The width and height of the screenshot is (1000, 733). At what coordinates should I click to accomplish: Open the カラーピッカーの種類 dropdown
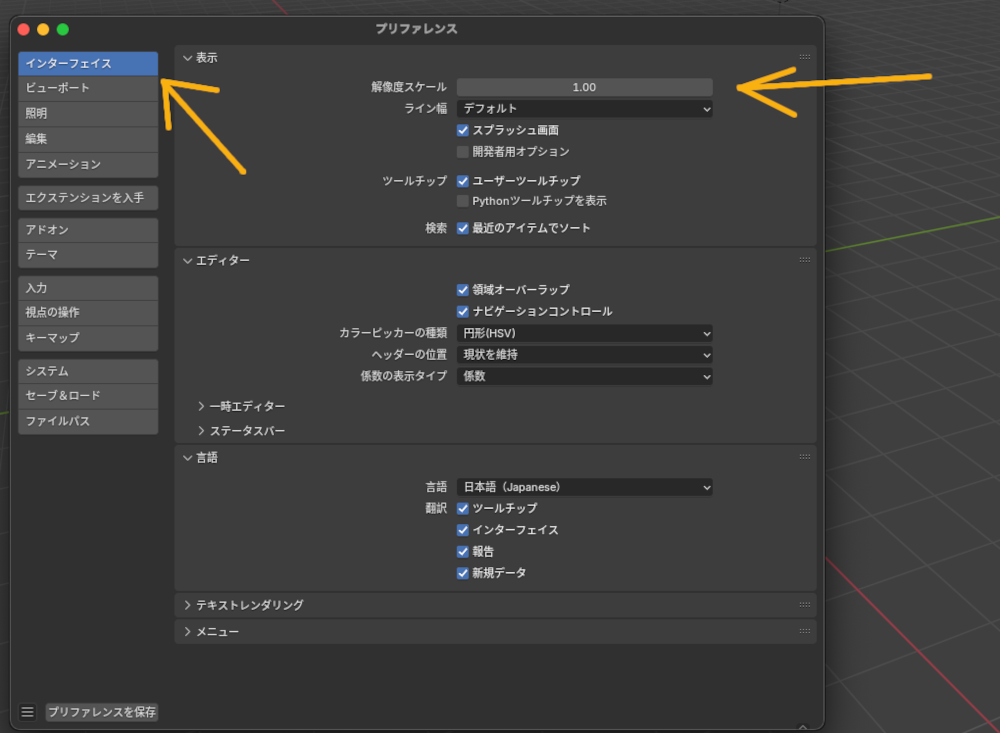click(x=584, y=333)
